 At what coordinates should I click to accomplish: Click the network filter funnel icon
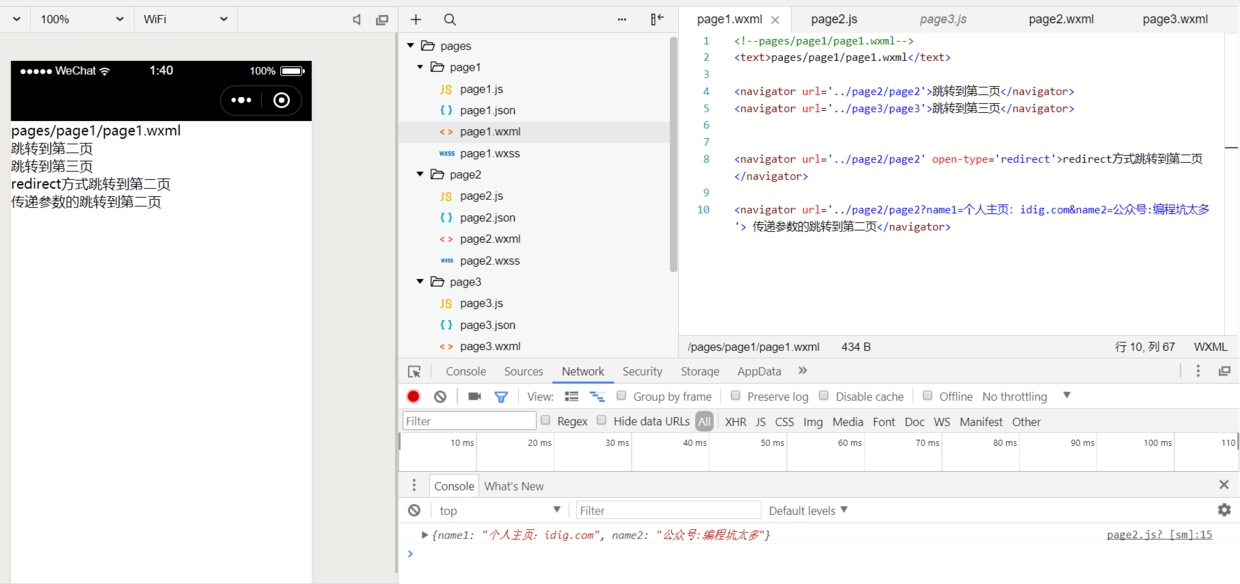[x=501, y=396]
